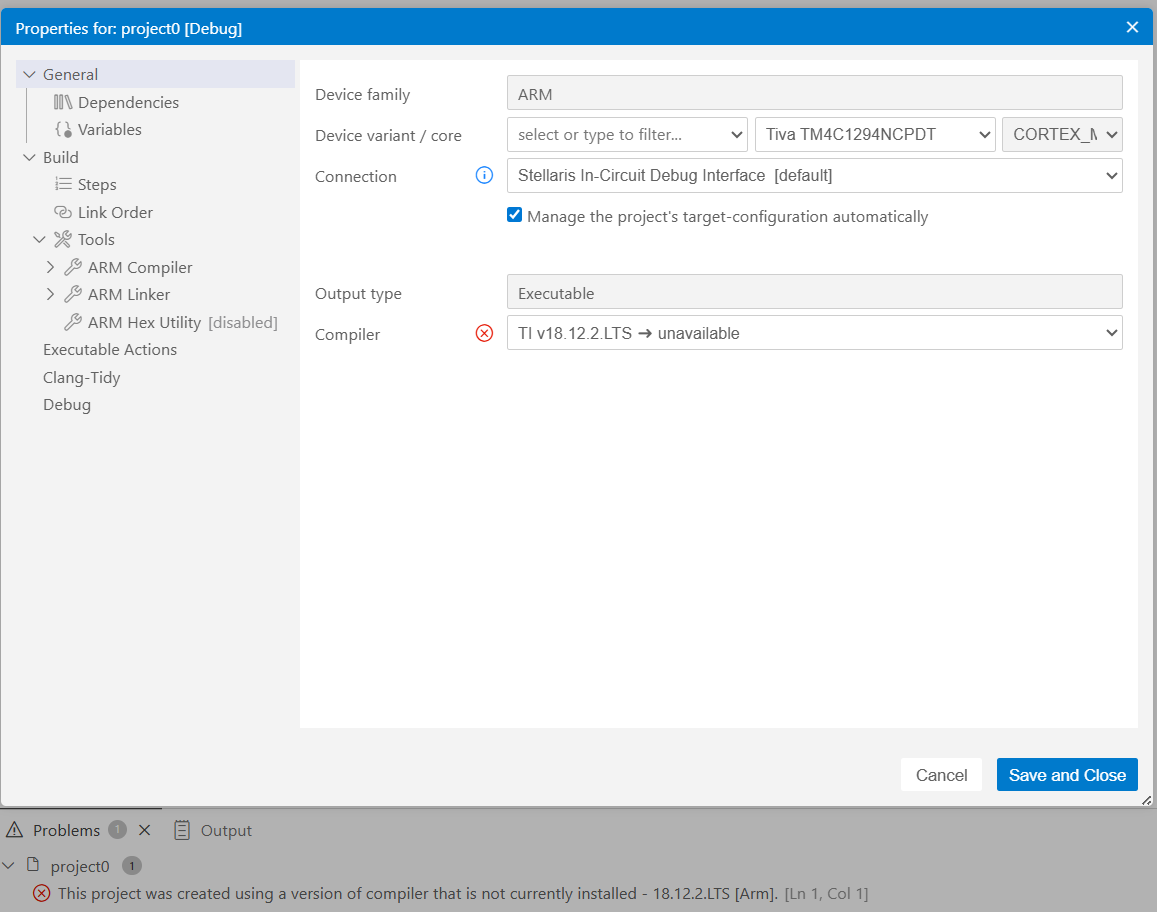
Task: Click the Compiler error icon
Action: click(484, 334)
